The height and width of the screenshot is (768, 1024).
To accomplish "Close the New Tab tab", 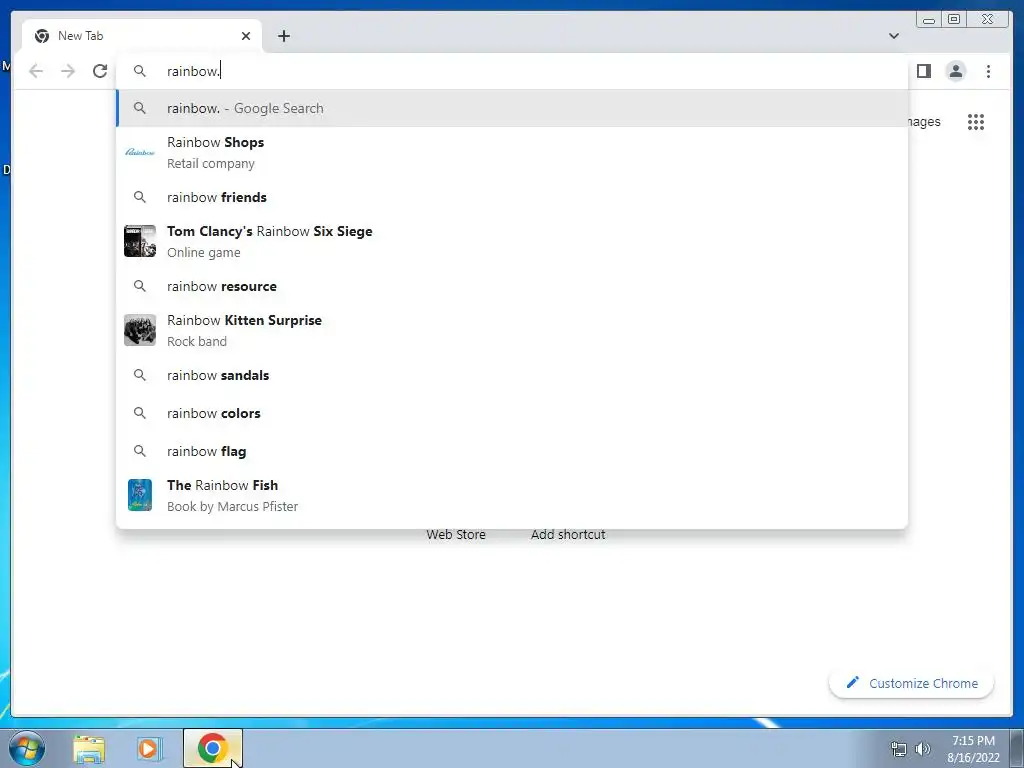I will pos(246,36).
